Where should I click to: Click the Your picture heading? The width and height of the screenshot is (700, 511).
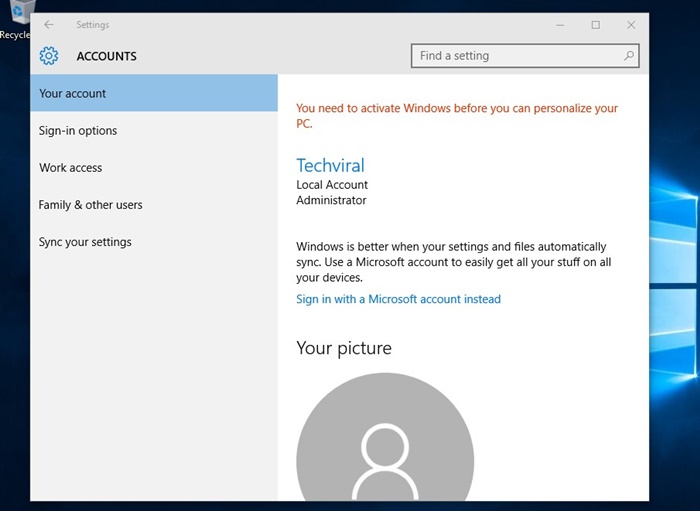pos(344,348)
